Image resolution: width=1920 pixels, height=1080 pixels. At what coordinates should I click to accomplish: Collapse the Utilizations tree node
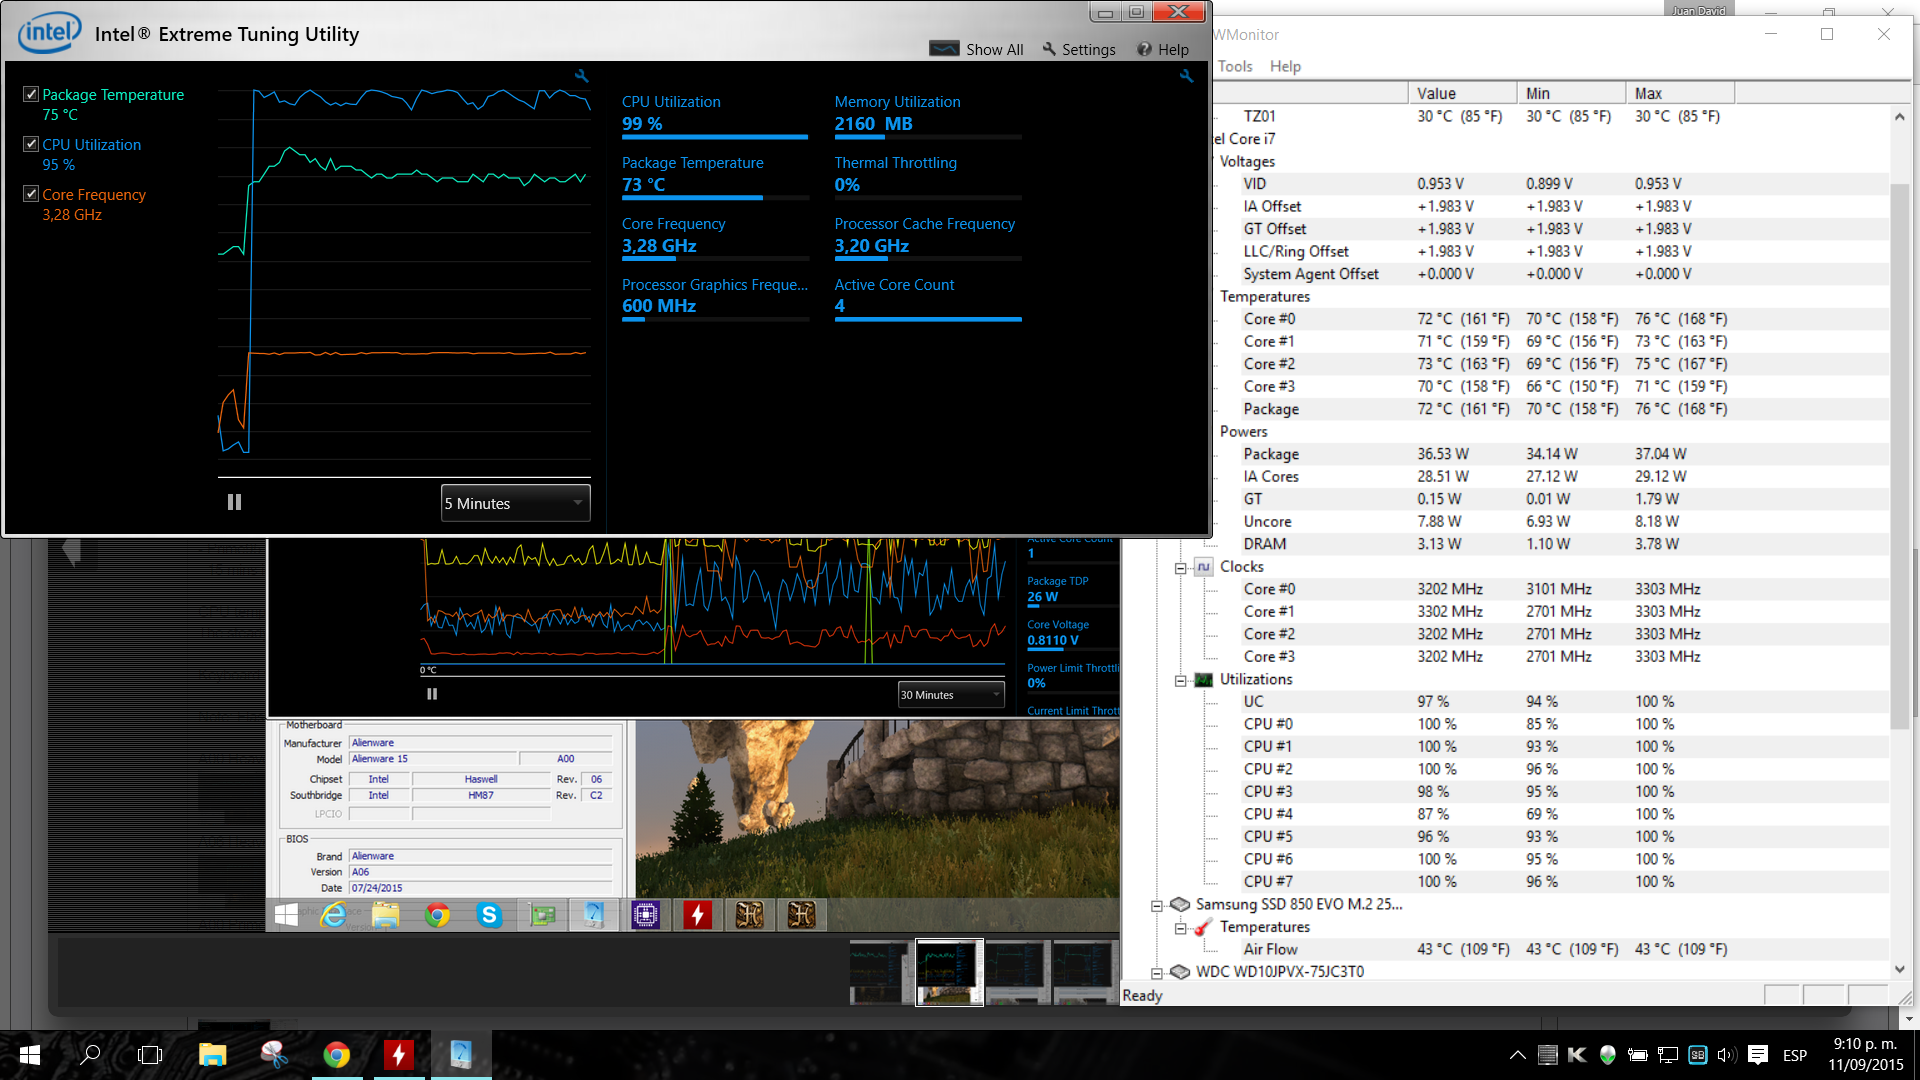1180,681
